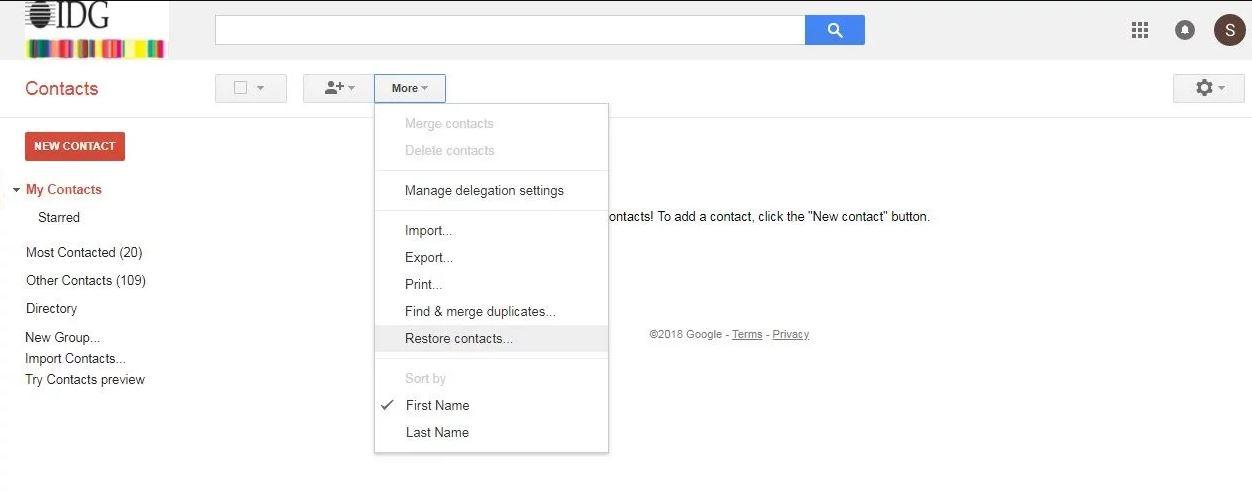Viewport: 1252px width, 499px height.
Task: Open Other Contacts (109) in sidebar
Action: (86, 280)
